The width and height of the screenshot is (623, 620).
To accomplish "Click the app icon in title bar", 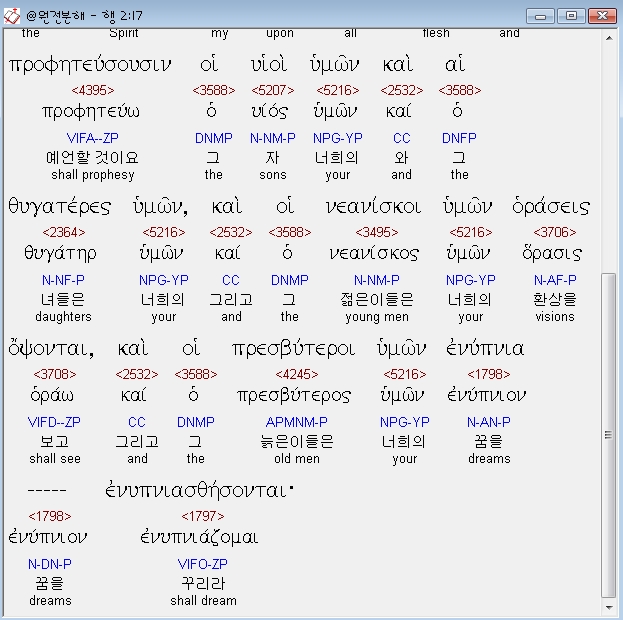I will click(12, 16).
